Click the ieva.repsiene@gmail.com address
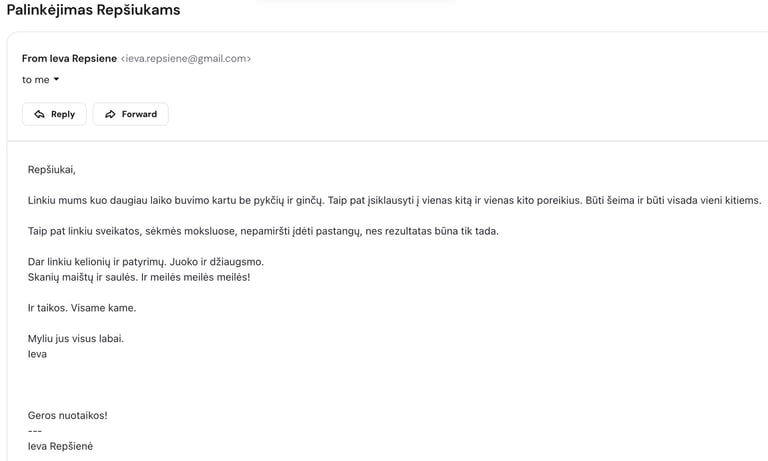768x461 pixels. [x=185, y=58]
